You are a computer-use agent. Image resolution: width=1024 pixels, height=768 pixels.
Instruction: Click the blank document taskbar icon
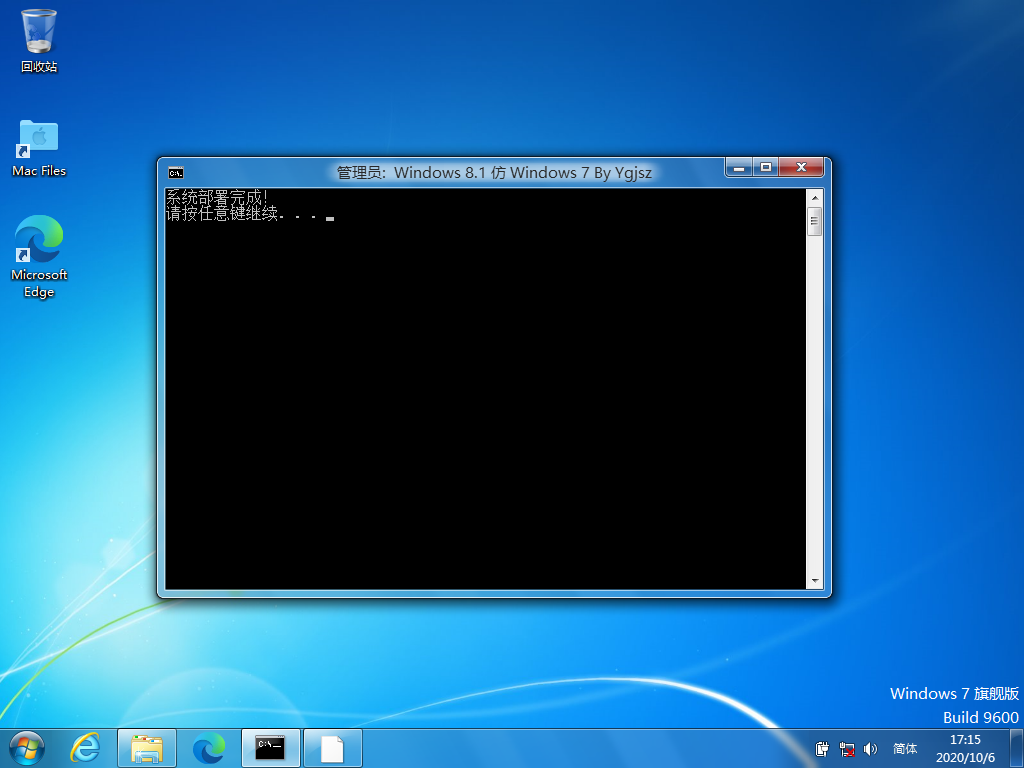332,748
